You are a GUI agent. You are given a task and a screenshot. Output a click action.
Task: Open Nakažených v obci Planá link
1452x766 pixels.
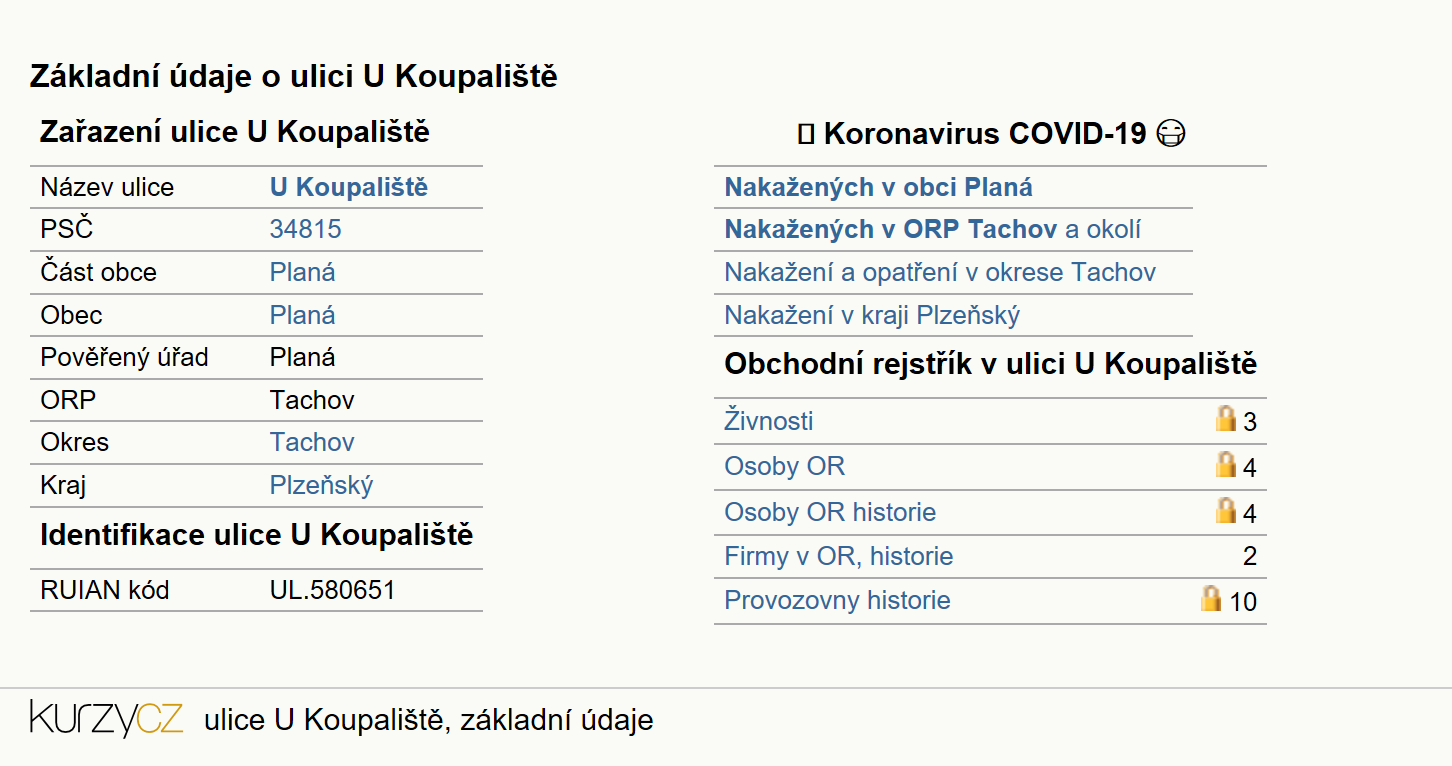coord(878,187)
